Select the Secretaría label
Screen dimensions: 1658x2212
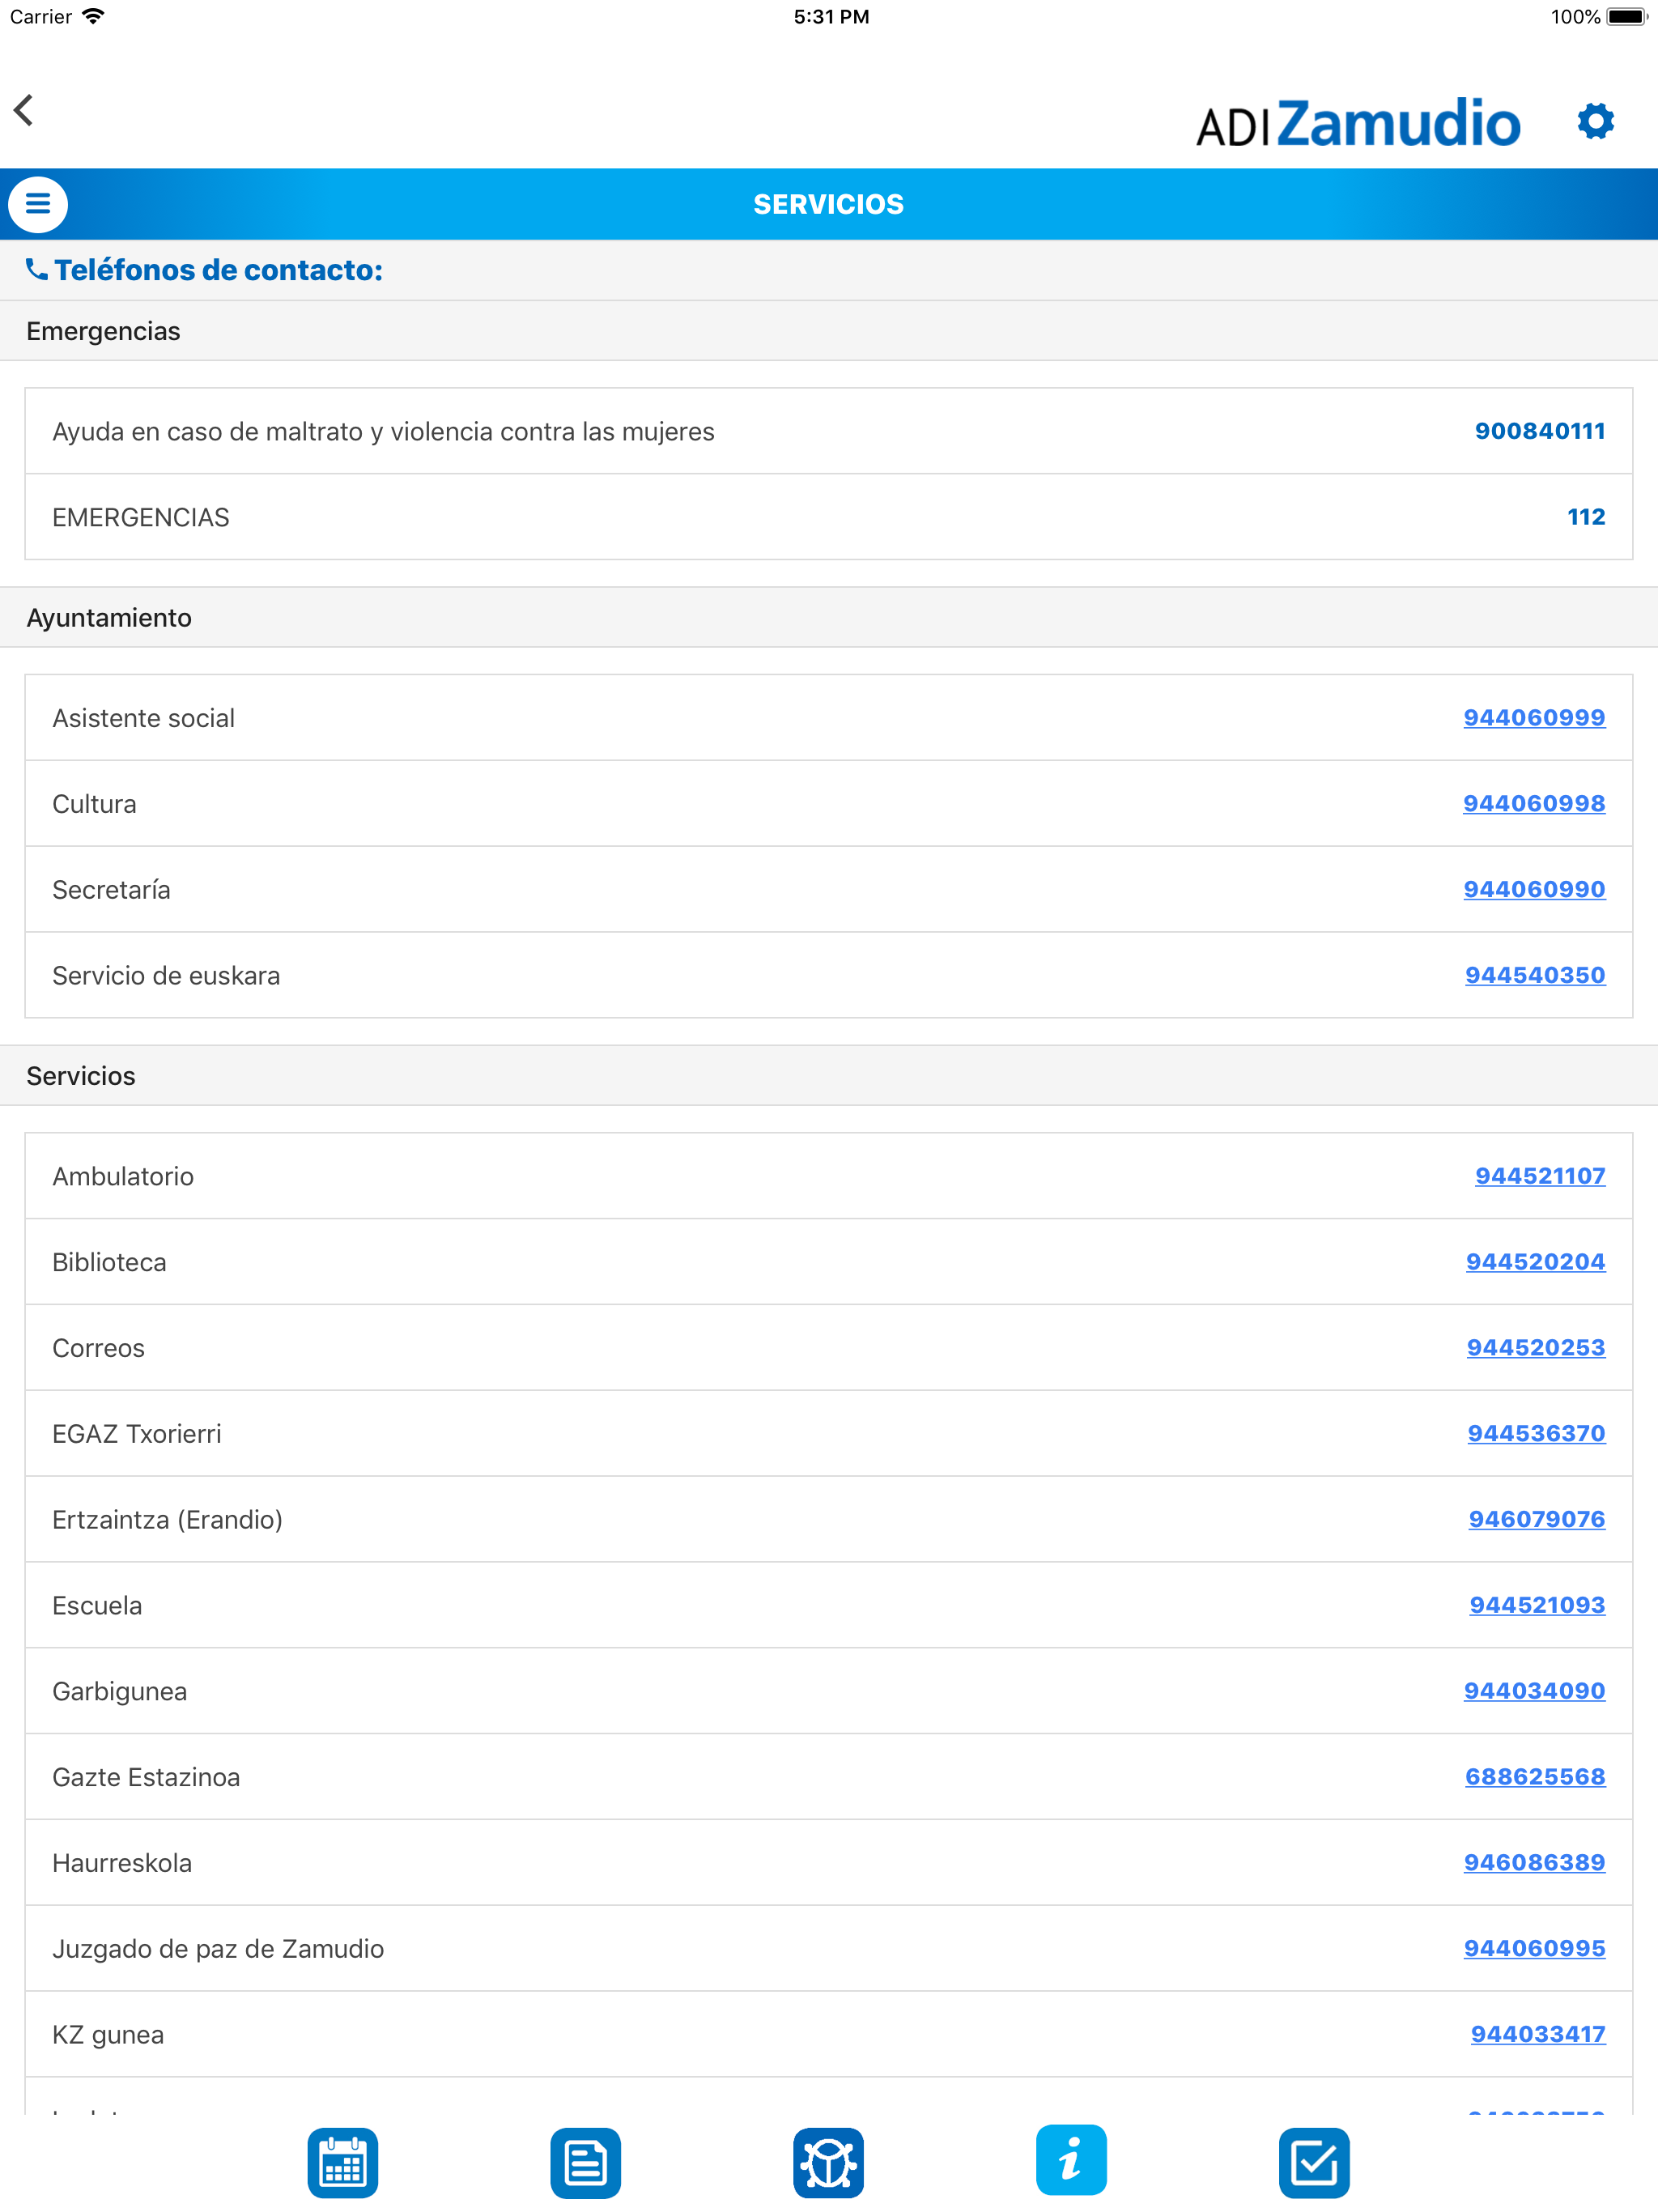click(x=111, y=890)
